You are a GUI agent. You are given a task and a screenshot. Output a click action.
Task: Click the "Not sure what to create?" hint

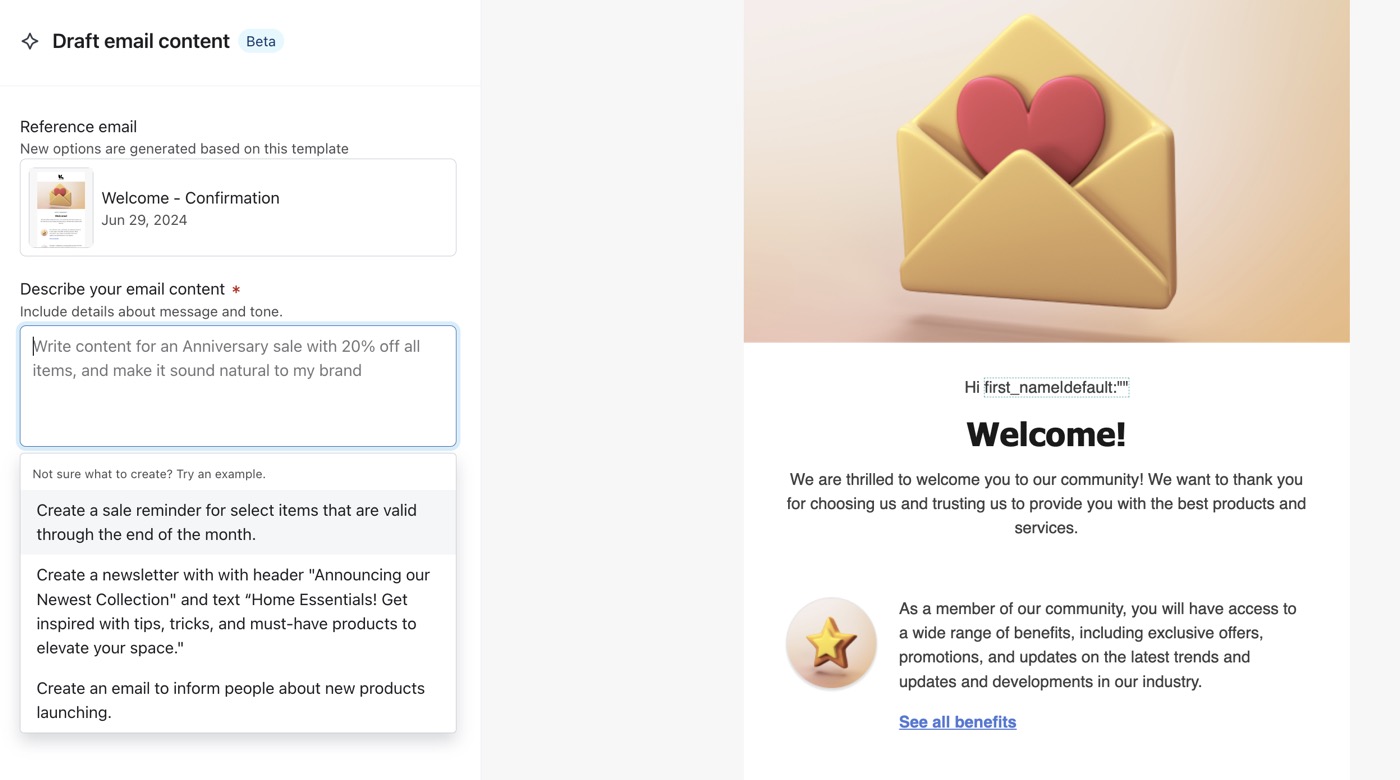149,474
